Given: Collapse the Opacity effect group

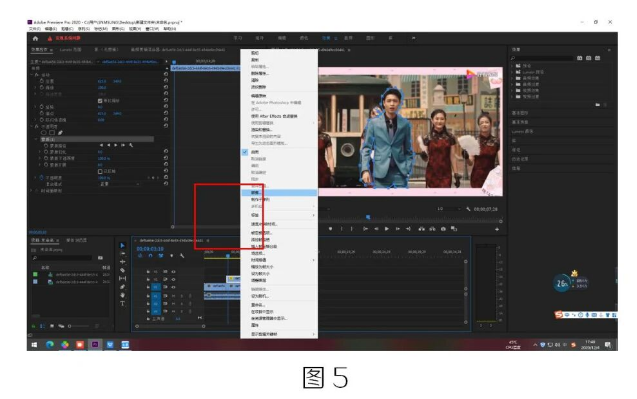Looking at the screenshot, I should (x=32, y=126).
